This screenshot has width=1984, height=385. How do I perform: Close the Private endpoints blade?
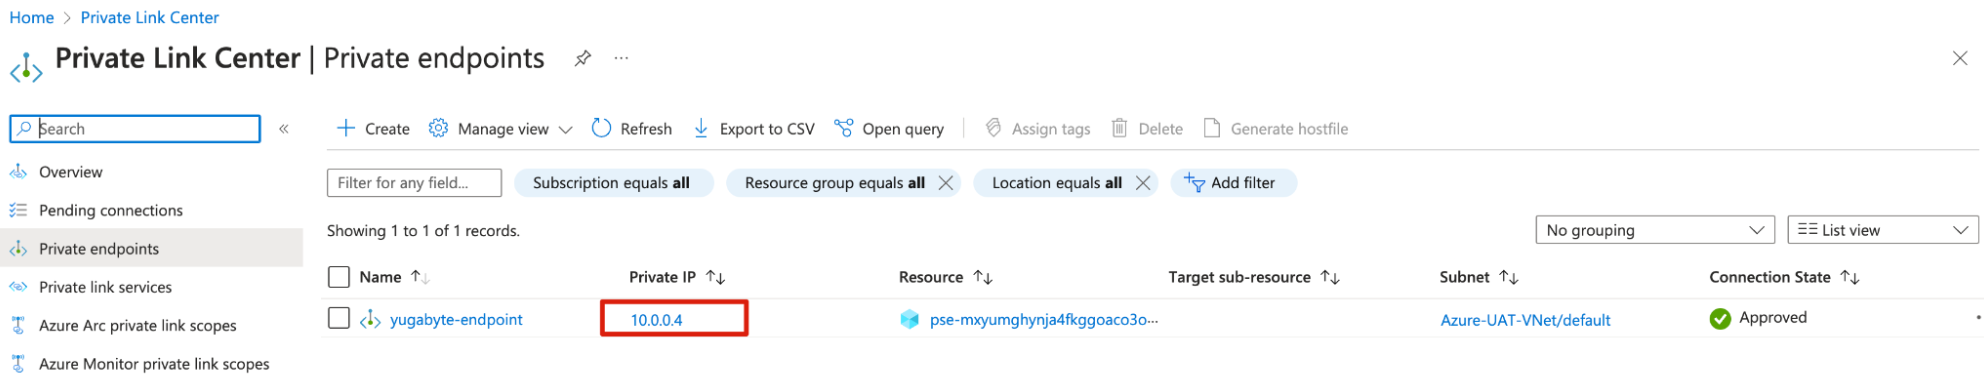[x=1960, y=58]
